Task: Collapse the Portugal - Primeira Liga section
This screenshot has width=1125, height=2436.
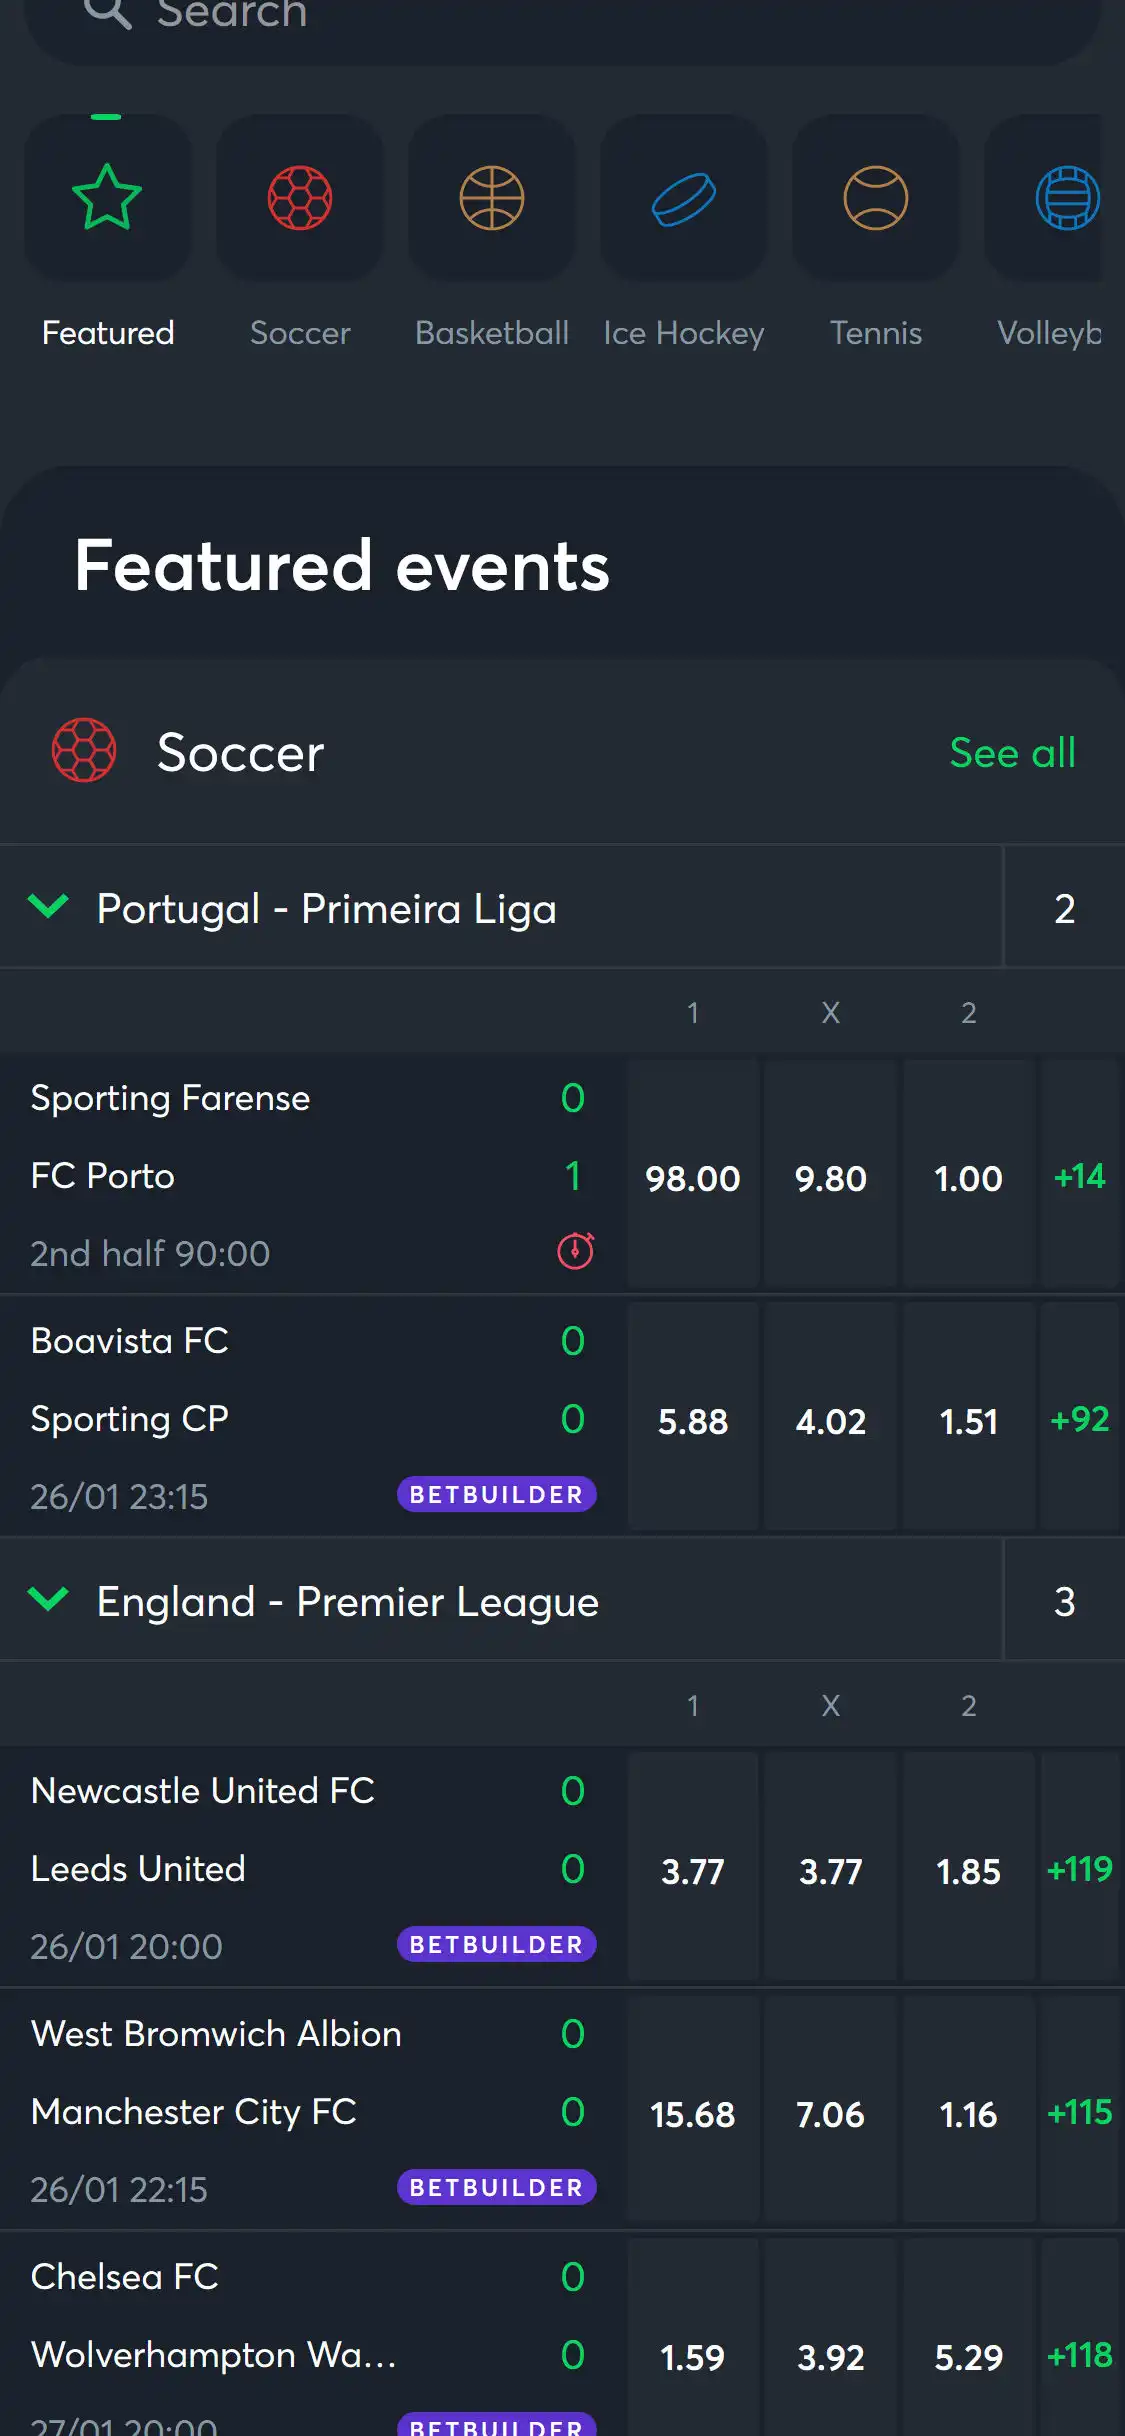Action: pos(48,907)
